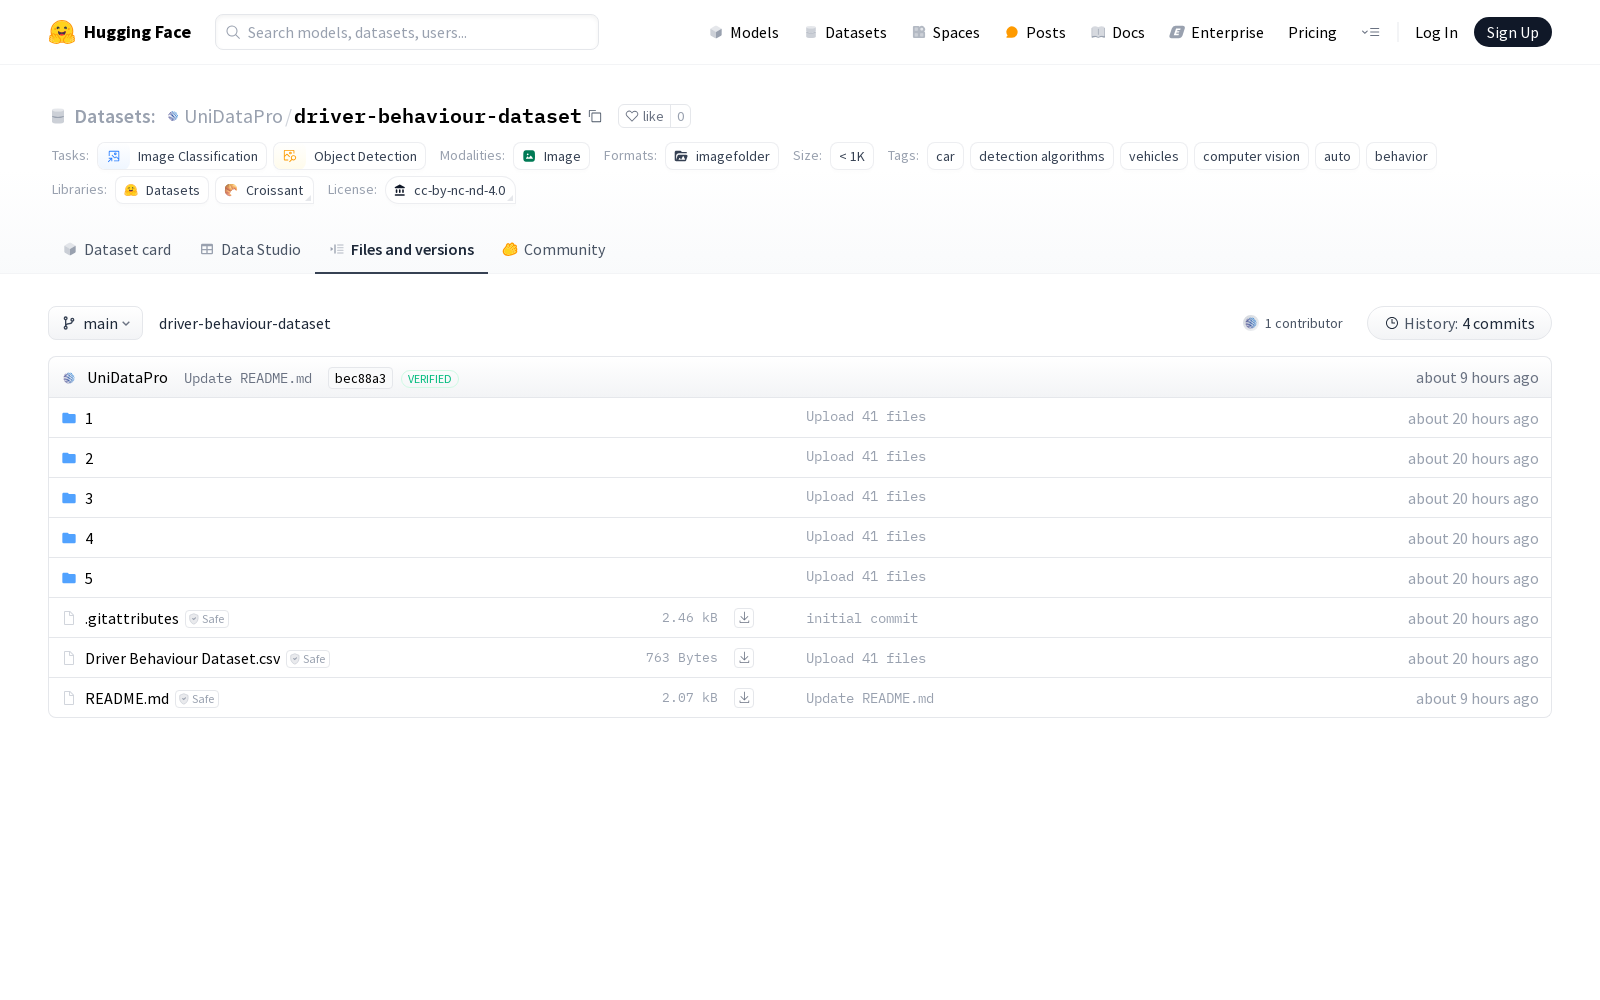1600x1000 pixels.
Task: Click the UniDataPro avatar in commit row
Action: (69, 378)
